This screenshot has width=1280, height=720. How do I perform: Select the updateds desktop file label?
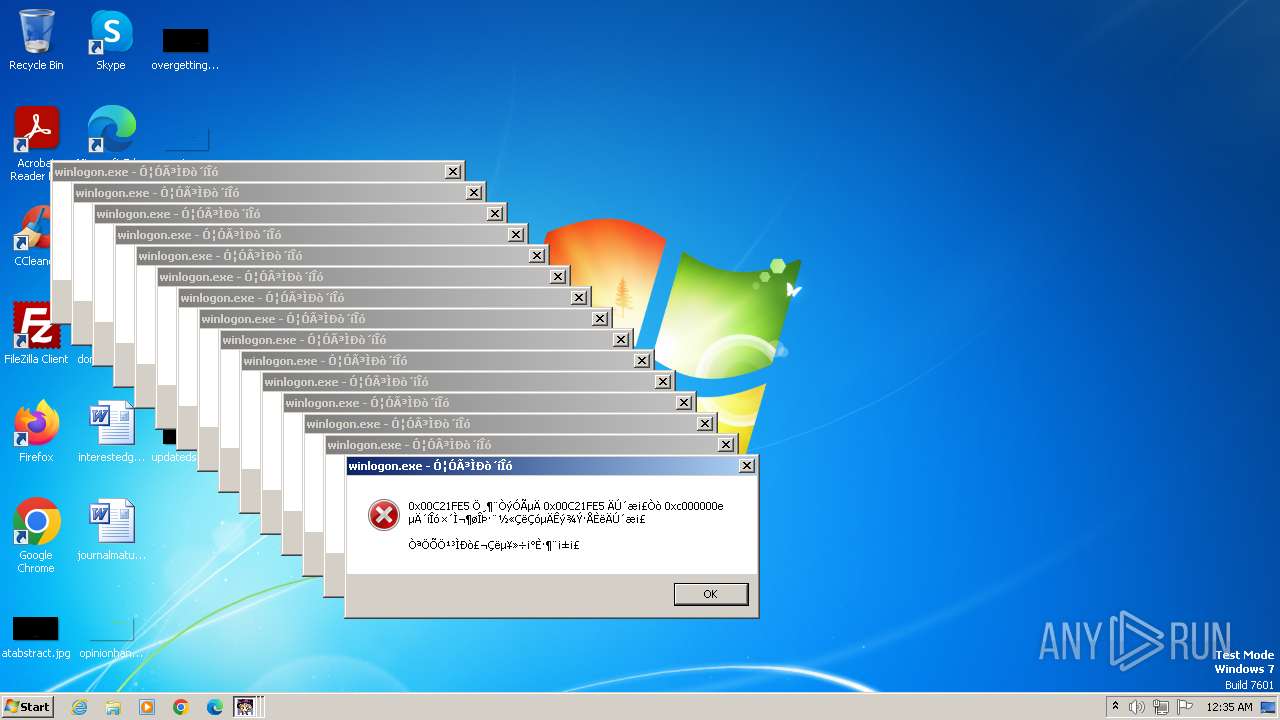point(173,457)
